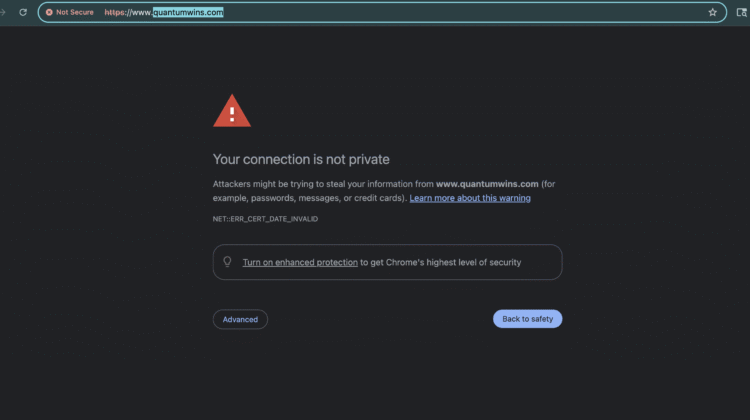The width and height of the screenshot is (750, 420).
Task: Open the Learn more about this warning link
Action: pyautogui.click(x=470, y=198)
